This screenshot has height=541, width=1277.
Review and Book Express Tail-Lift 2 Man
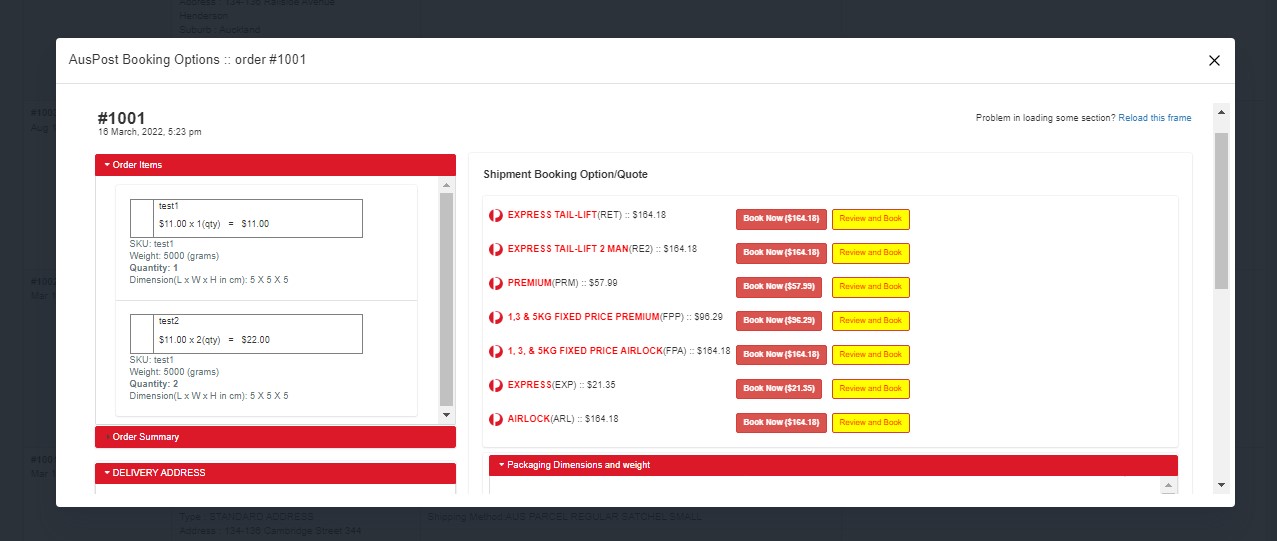tap(871, 253)
